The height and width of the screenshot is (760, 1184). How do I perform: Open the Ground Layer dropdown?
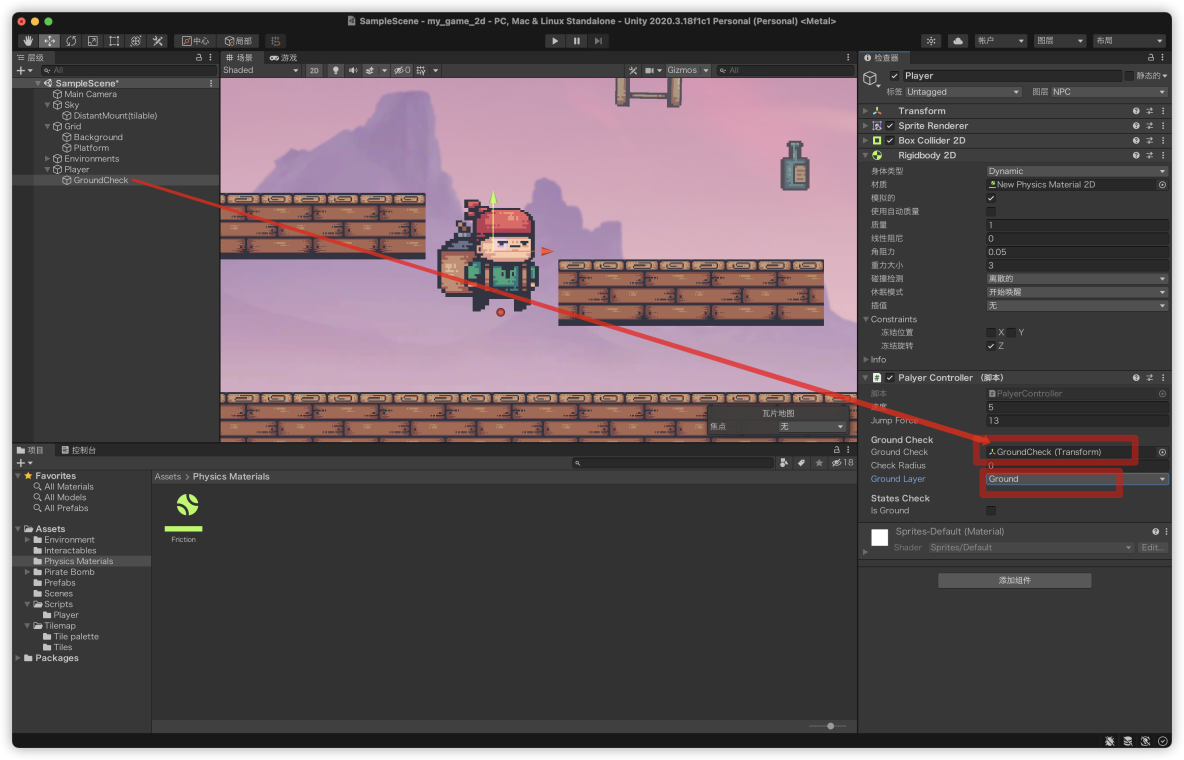1077,479
